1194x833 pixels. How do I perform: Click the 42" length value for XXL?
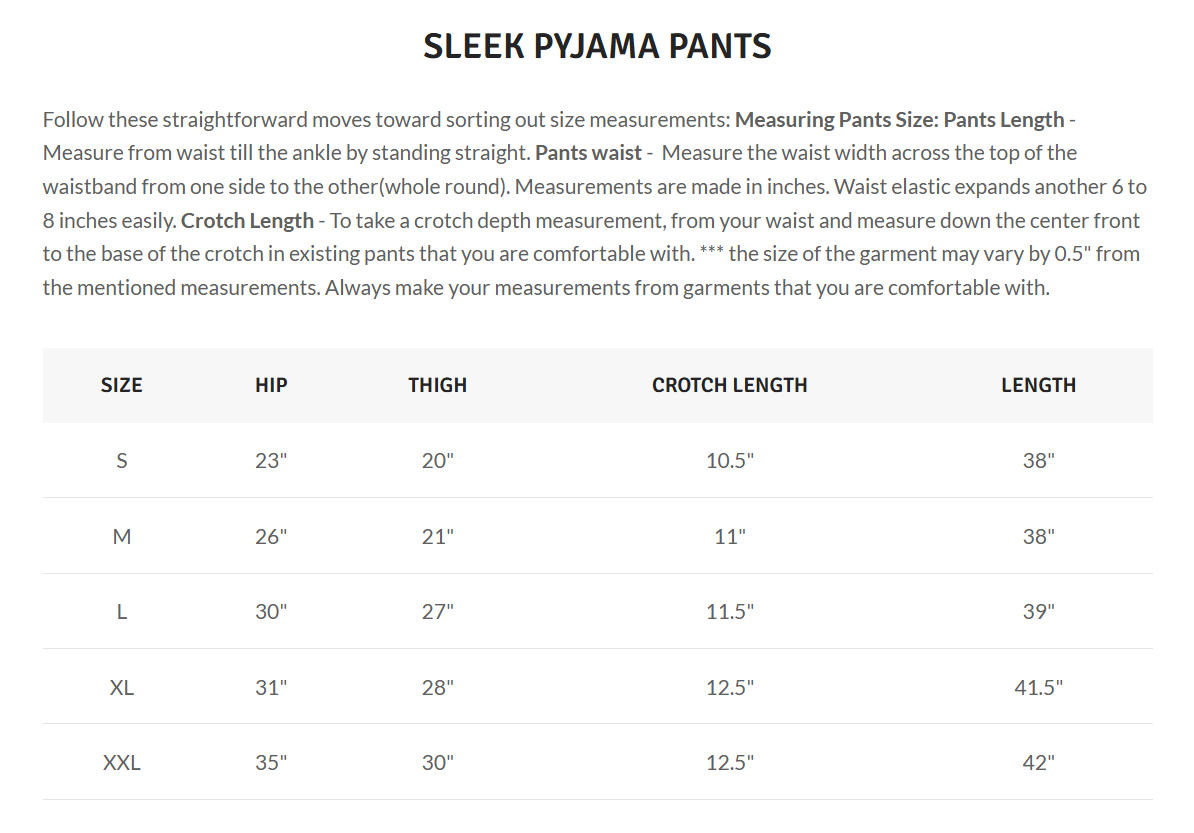(1038, 763)
